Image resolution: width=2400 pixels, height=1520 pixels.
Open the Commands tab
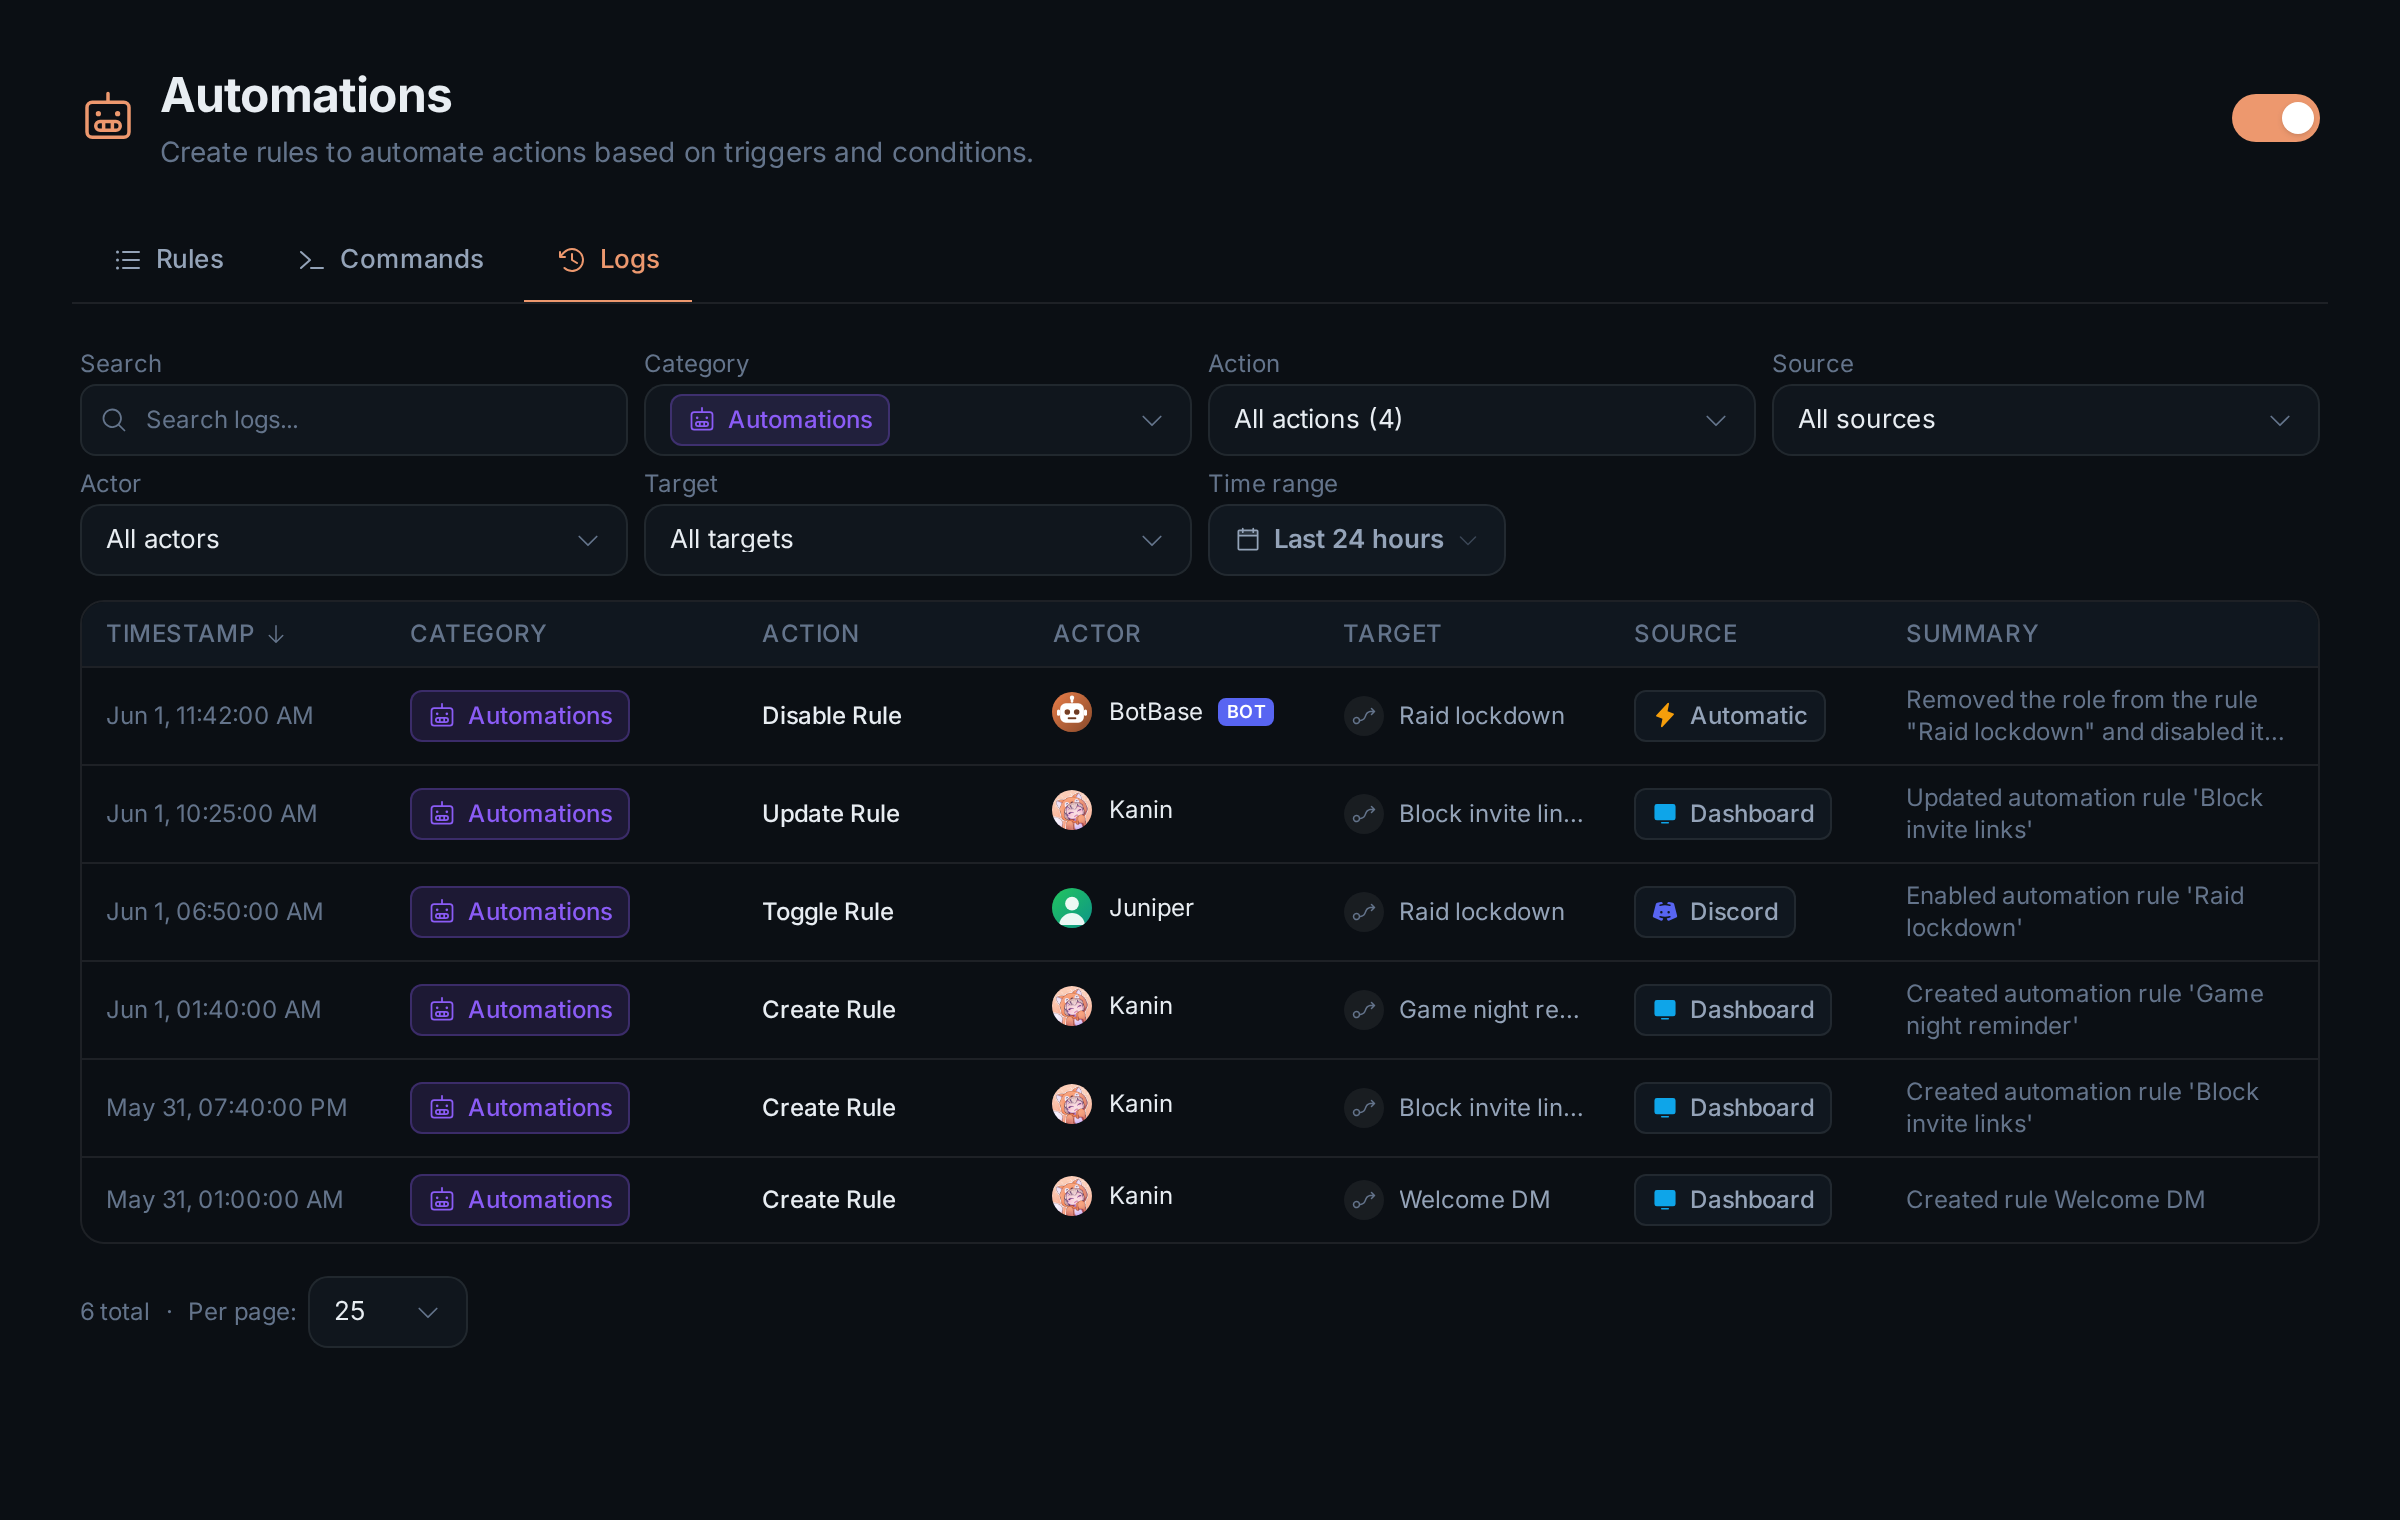[391, 260]
